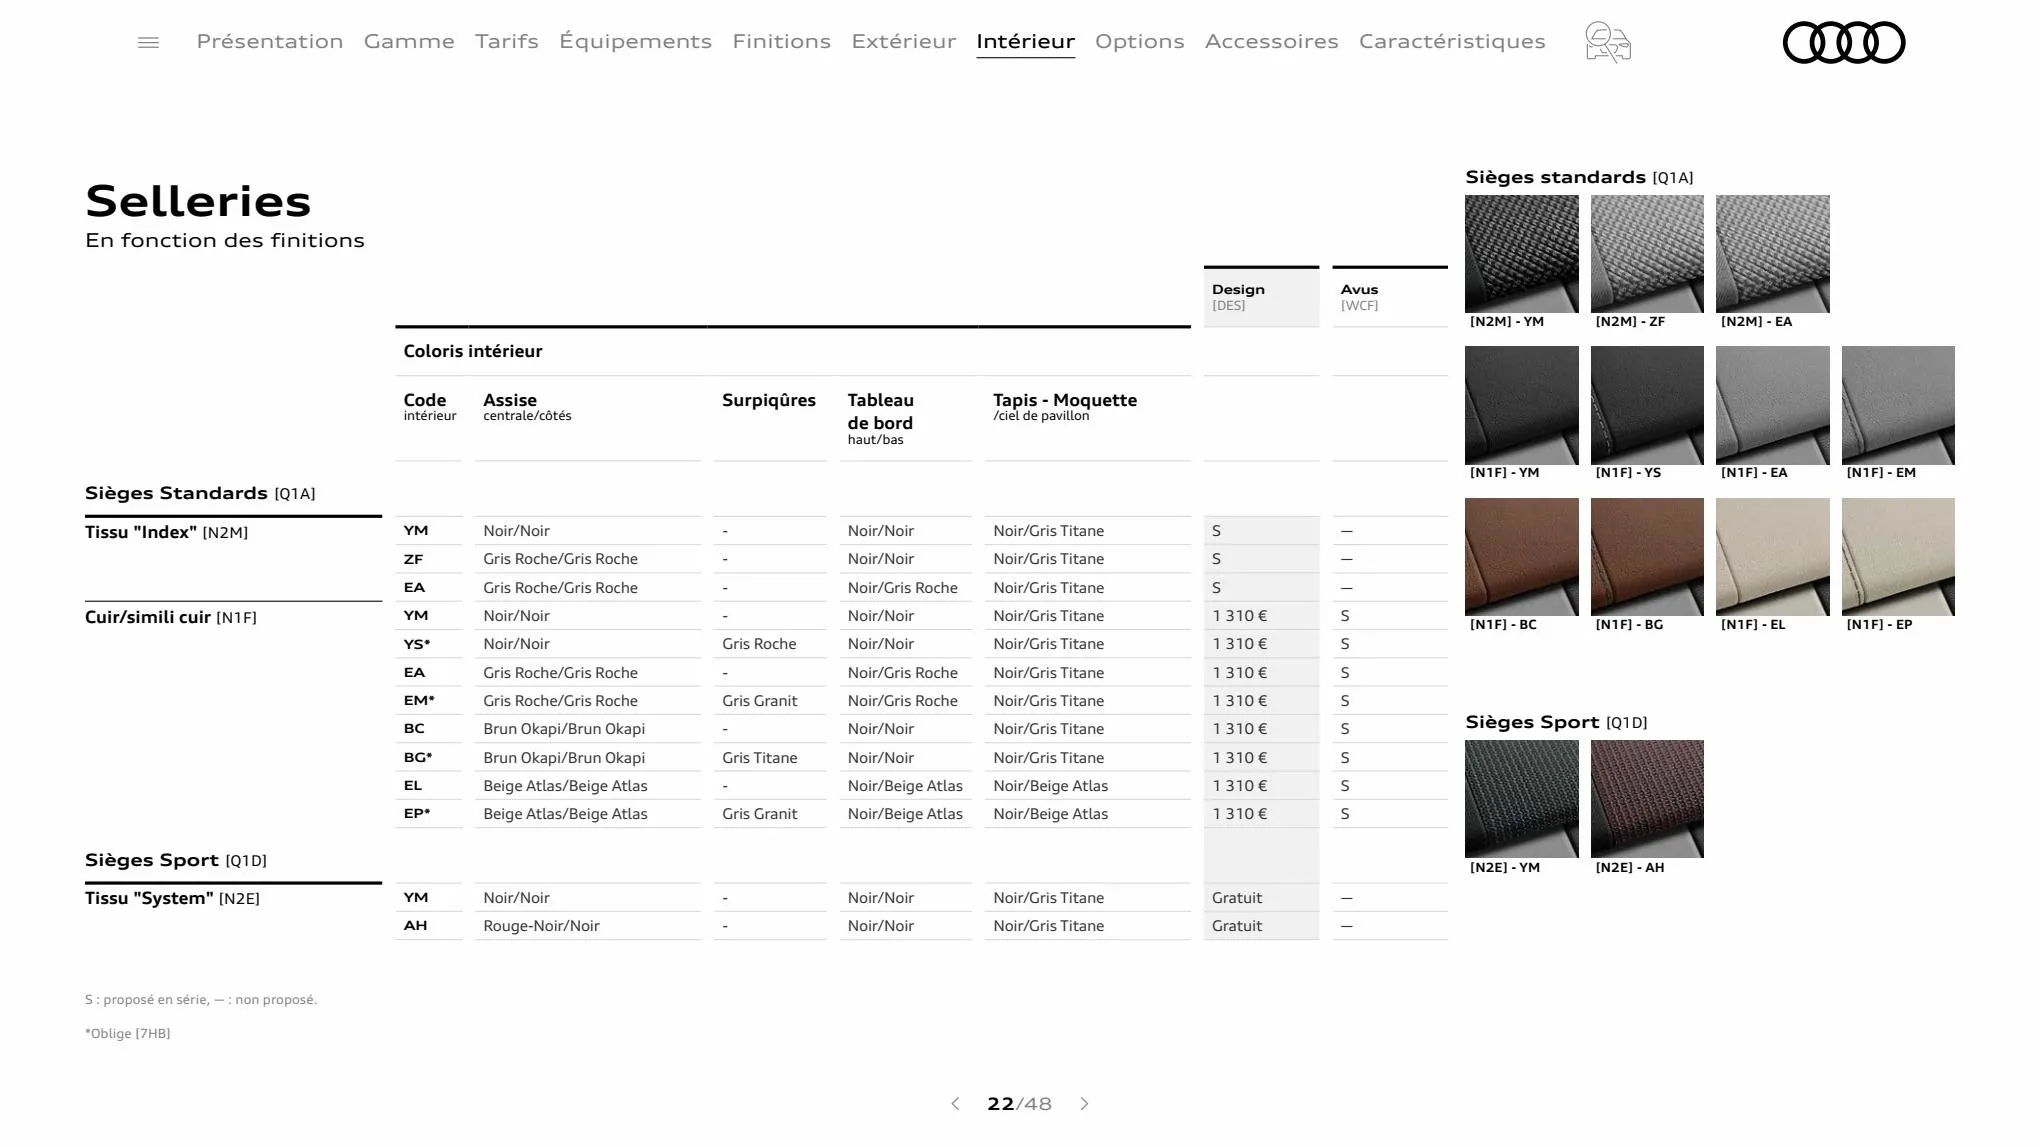This screenshot has height=1147, width=2040.
Task: Open the Gamme tab
Action: coord(409,41)
